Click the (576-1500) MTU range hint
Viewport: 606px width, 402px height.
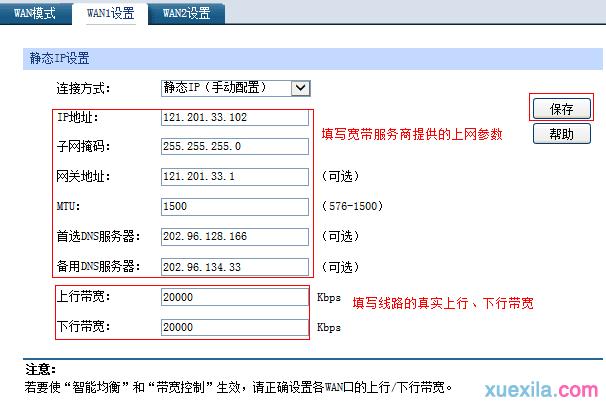click(x=352, y=206)
